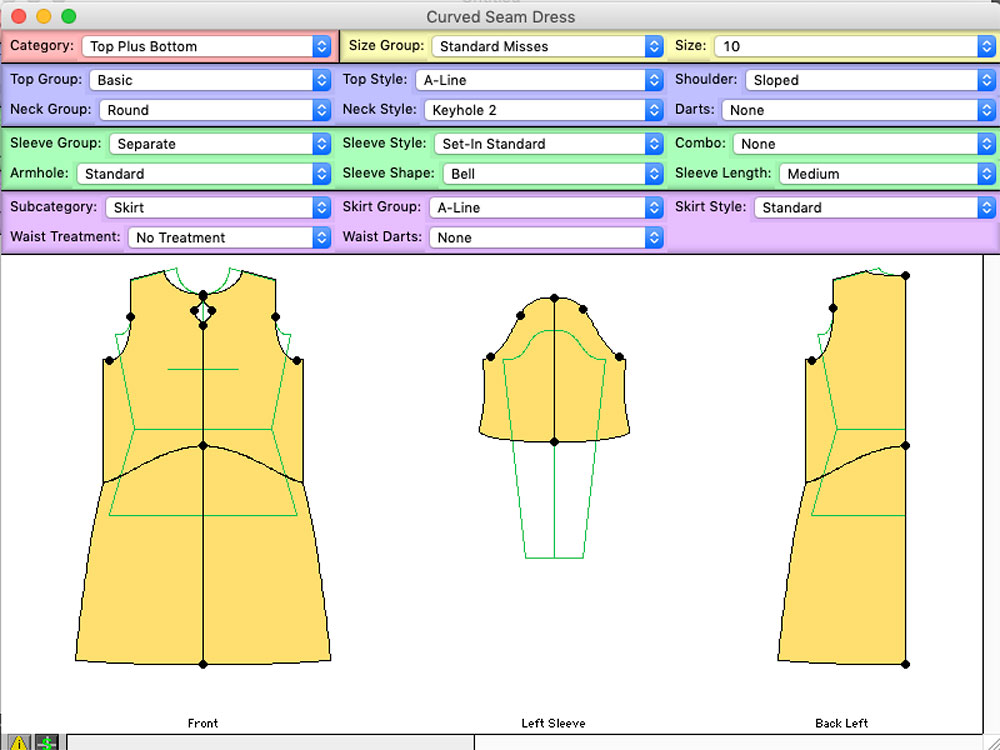Image resolution: width=1000 pixels, height=750 pixels.
Task: Click the Back Left waist seam point
Action: (x=906, y=446)
